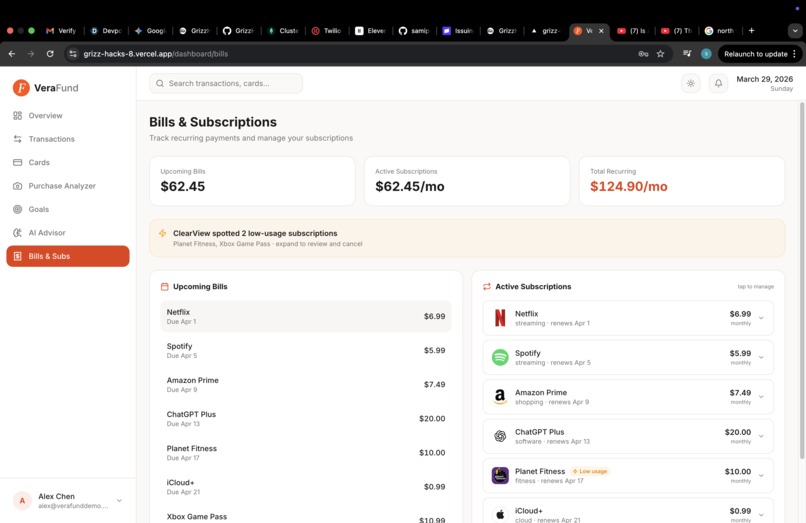Click the Transactions arrows icon
Screen dimensions: 806x523
click(17, 139)
